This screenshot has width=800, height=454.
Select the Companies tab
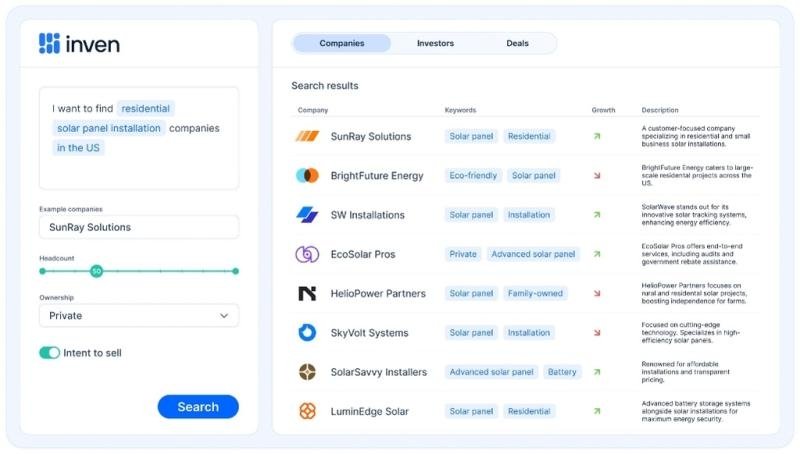[342, 43]
